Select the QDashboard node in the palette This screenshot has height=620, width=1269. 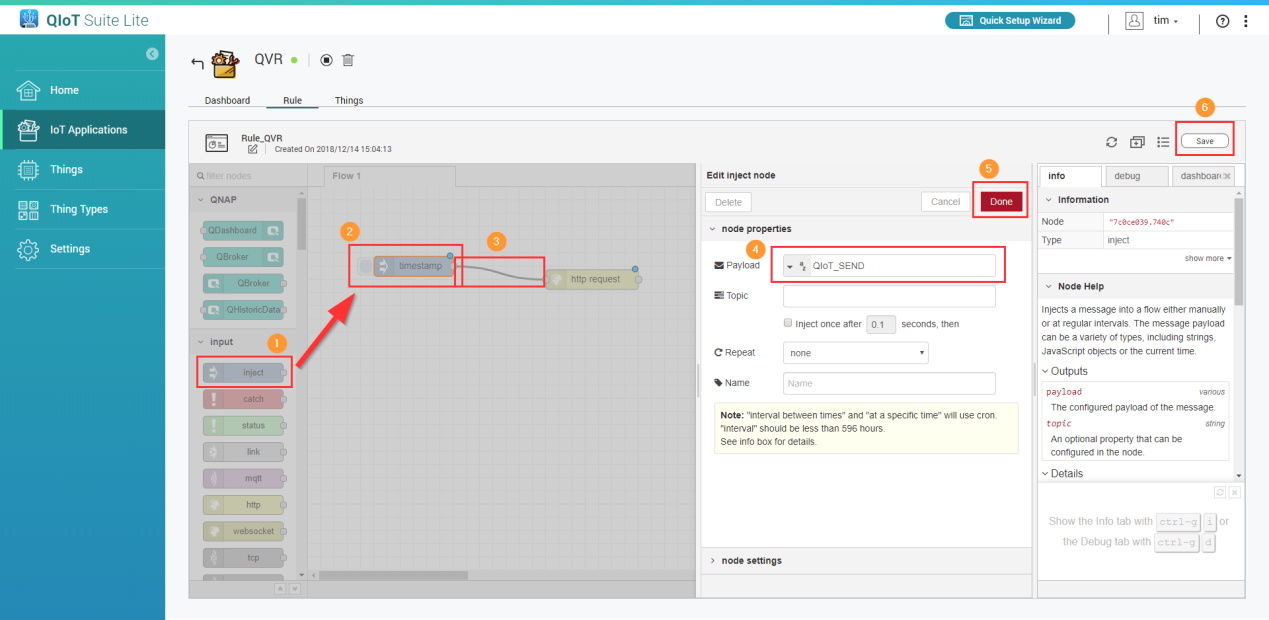pos(242,230)
